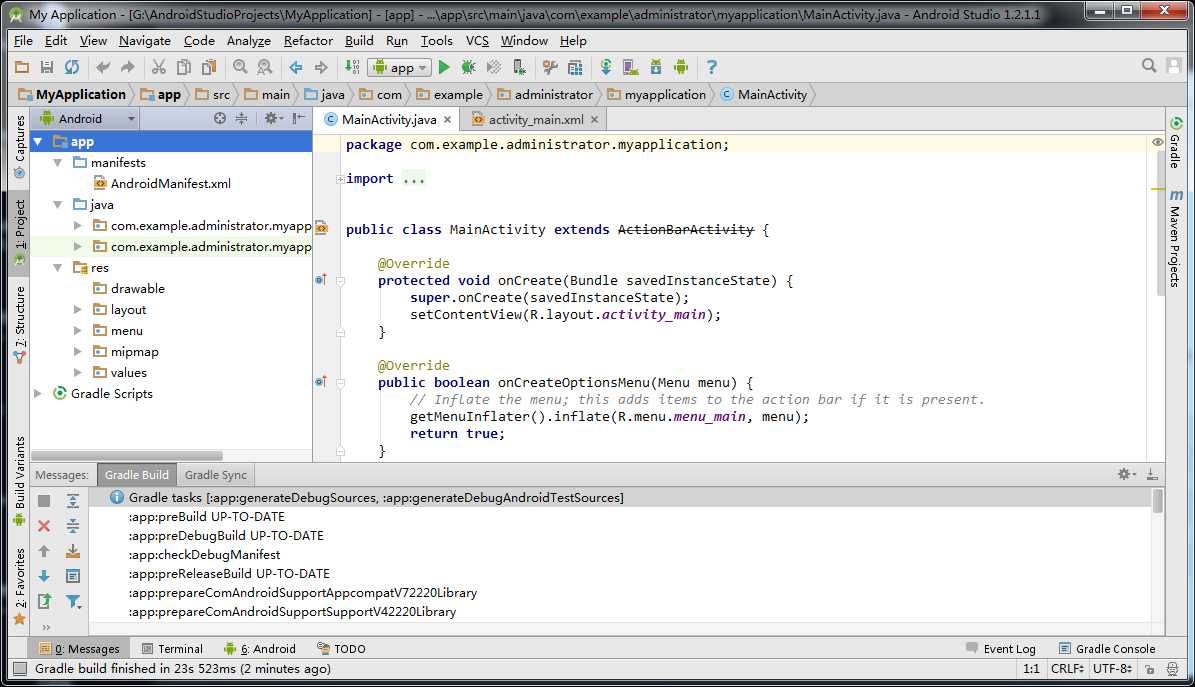Open the Android project view dropdown
Viewport: 1195px width, 687px height.
click(x=88, y=118)
